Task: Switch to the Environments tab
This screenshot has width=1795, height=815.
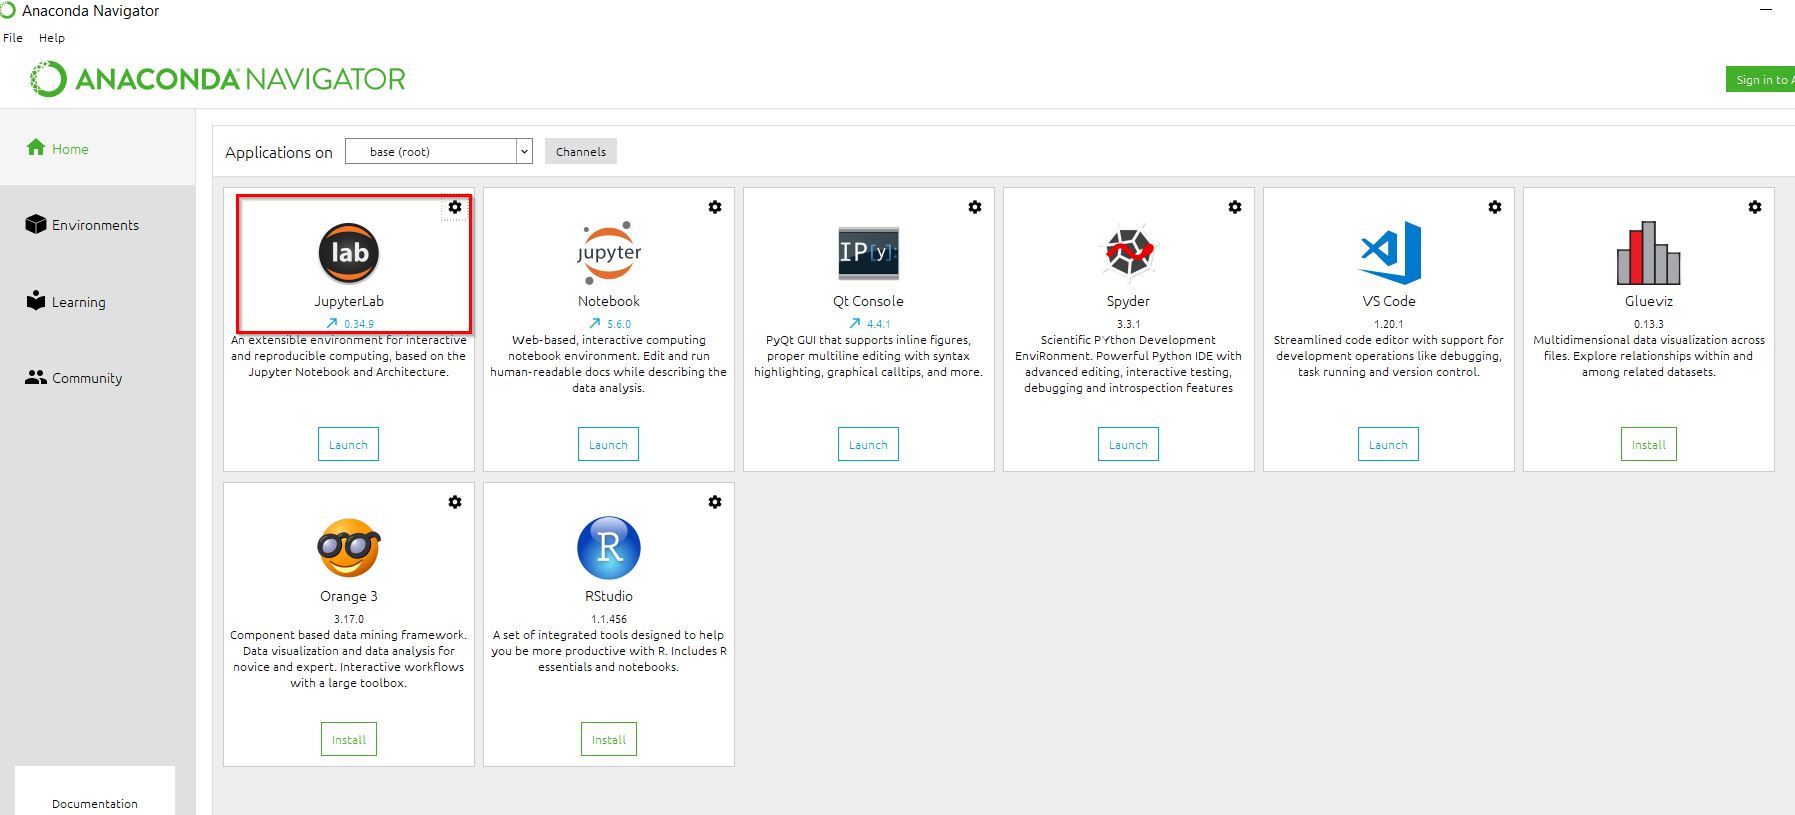Action: 95,225
